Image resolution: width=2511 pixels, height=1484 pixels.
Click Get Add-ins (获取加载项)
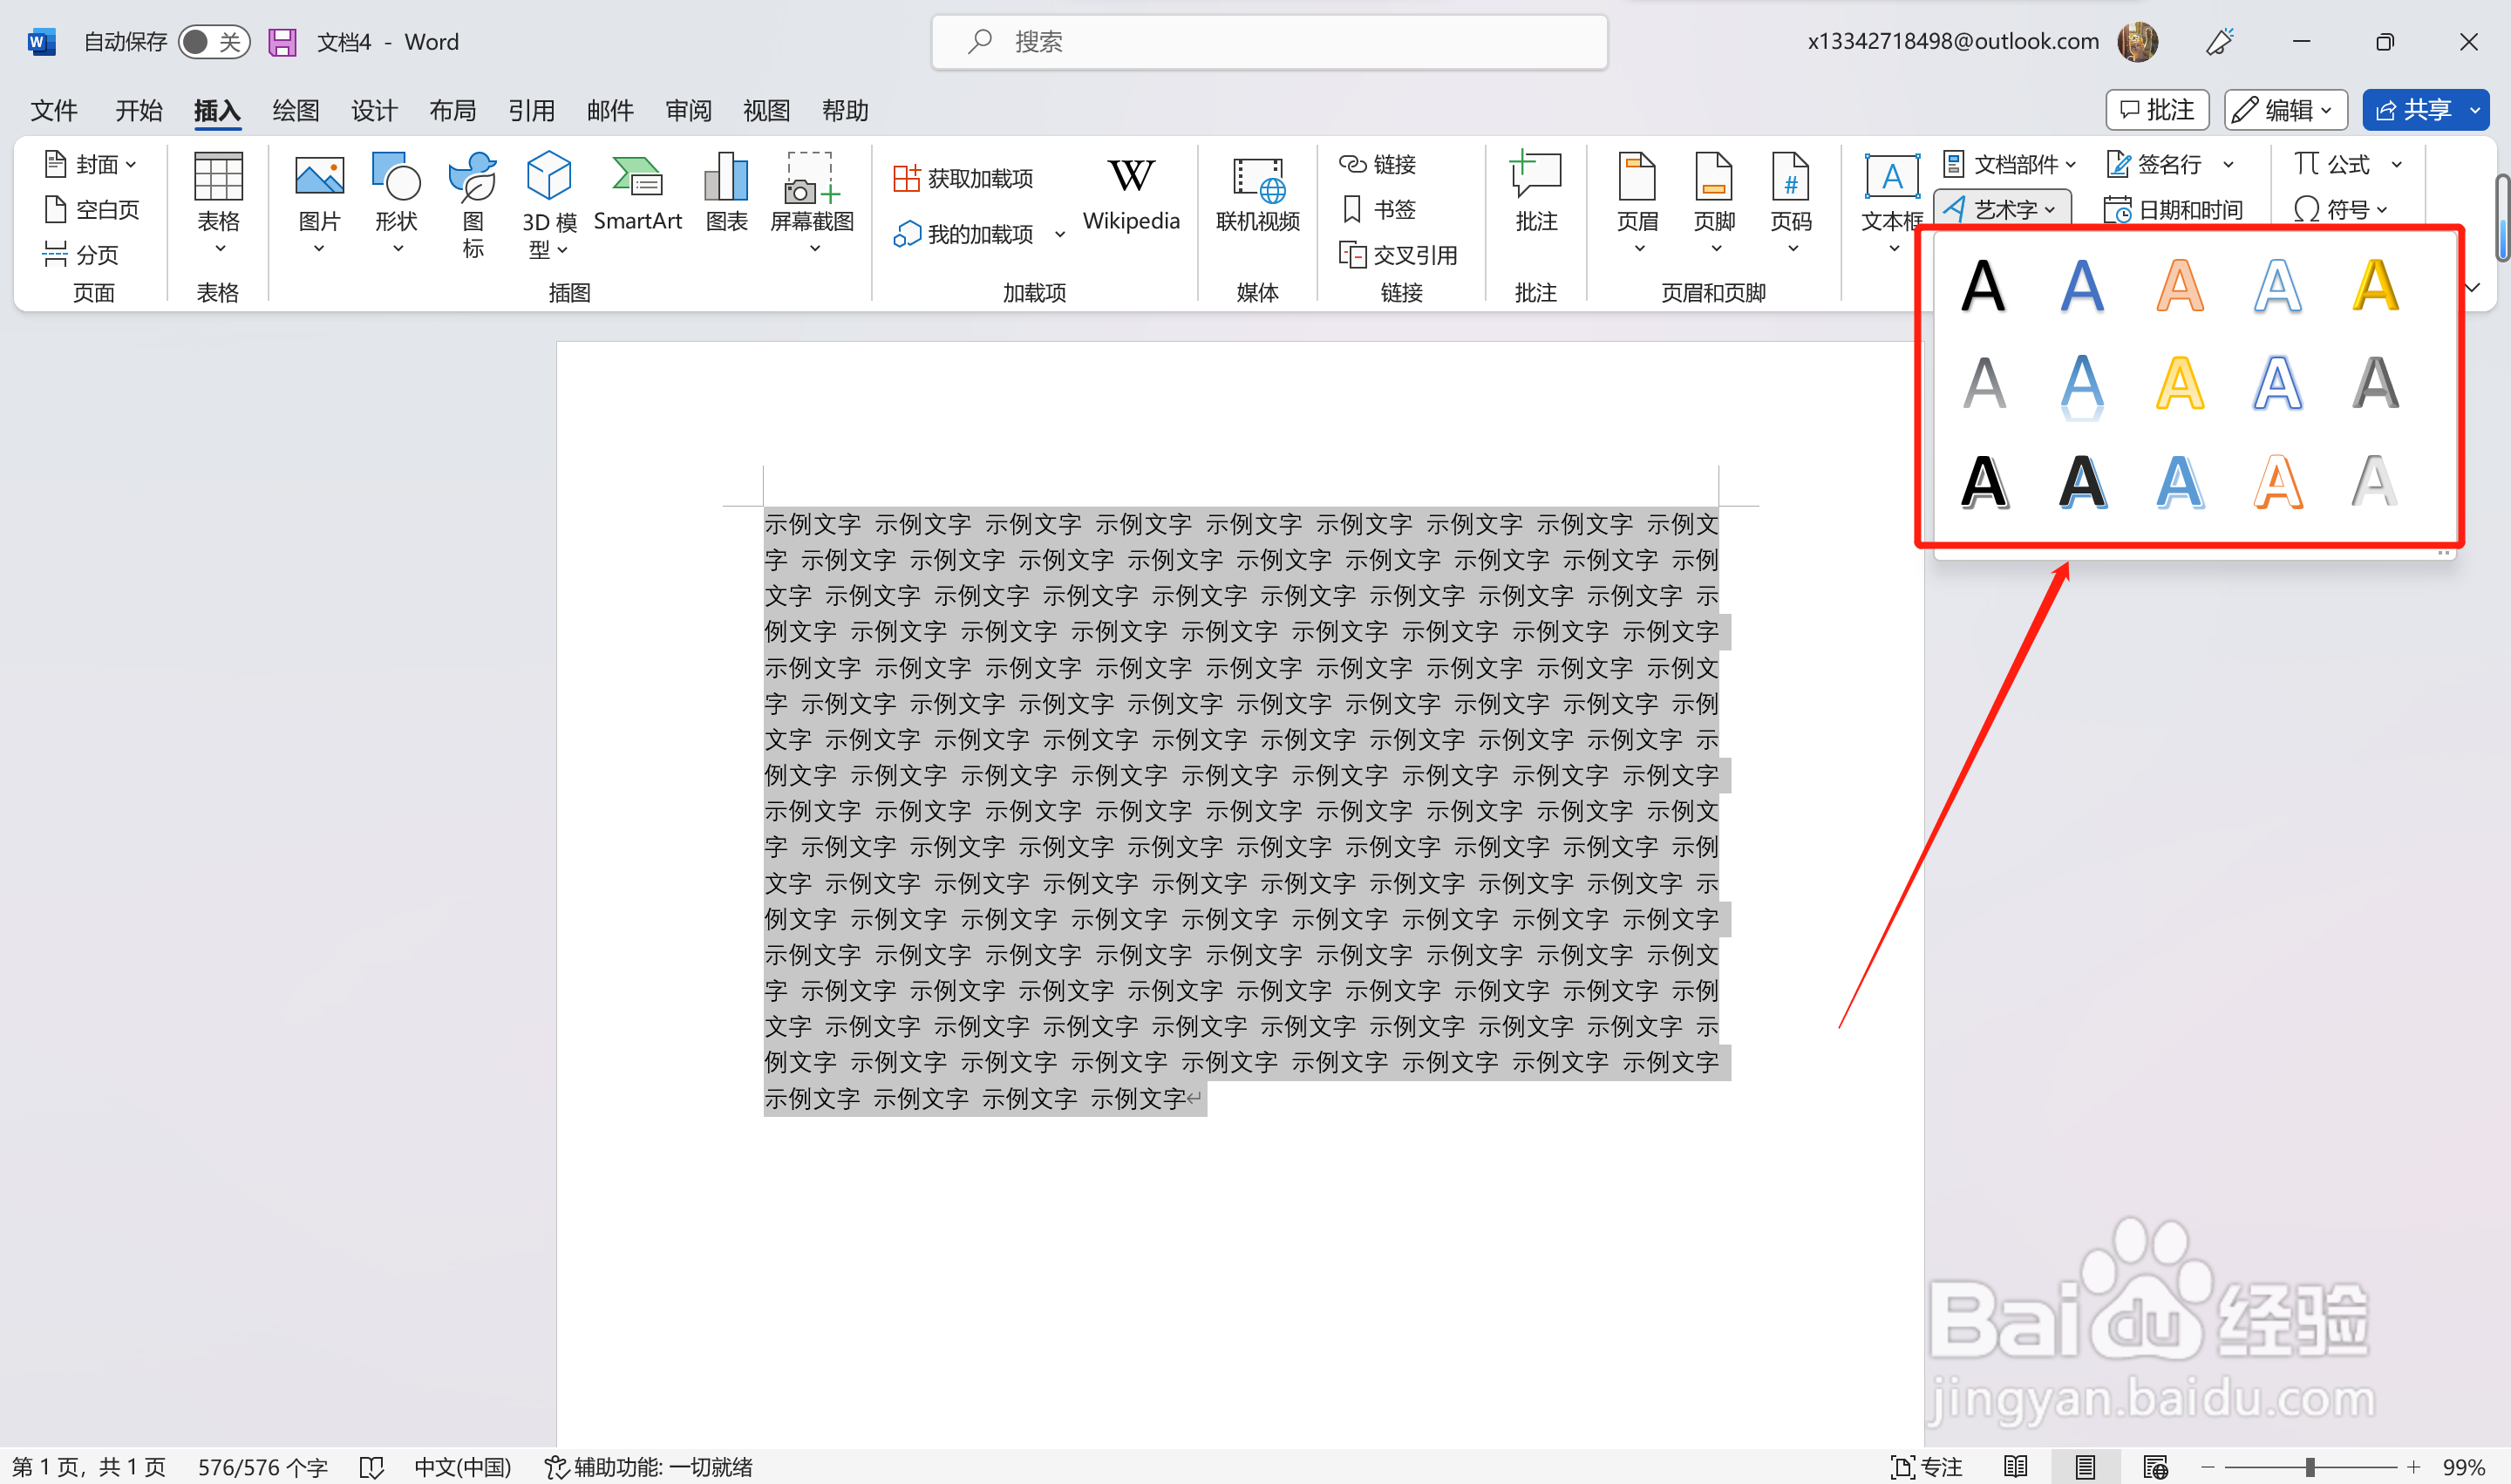coord(963,178)
